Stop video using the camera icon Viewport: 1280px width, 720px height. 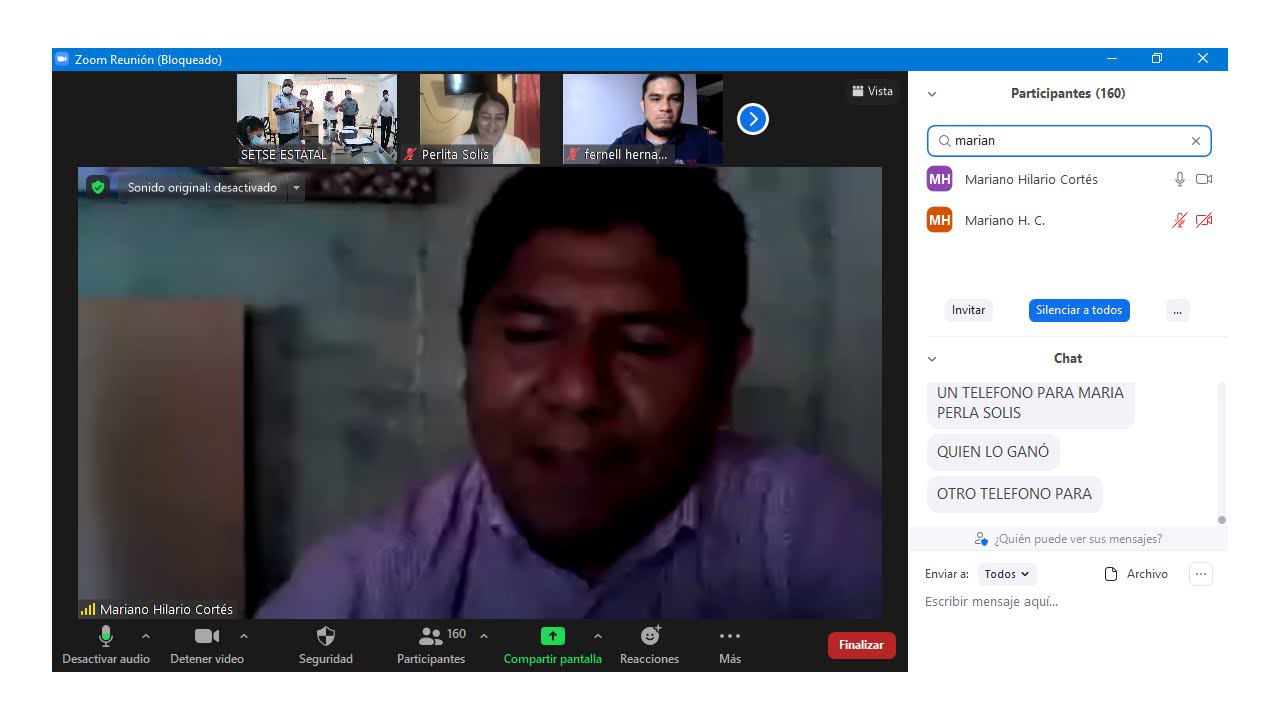tap(207, 636)
